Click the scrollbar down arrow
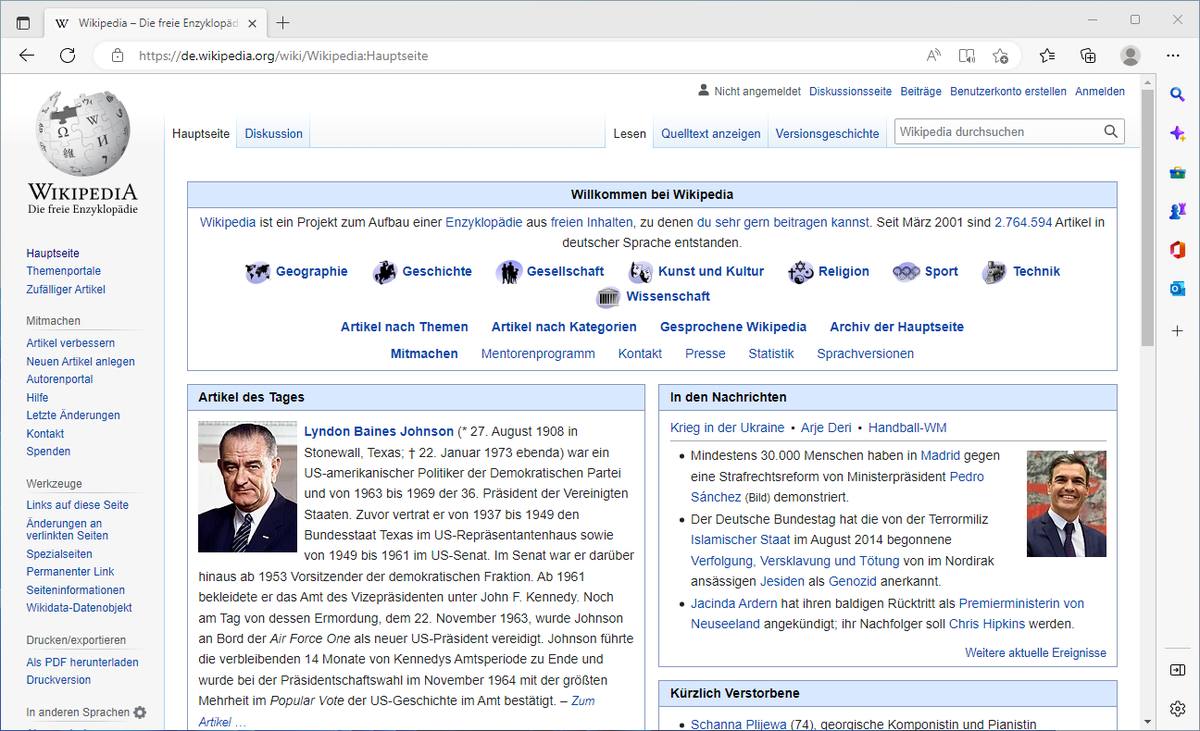This screenshot has width=1200, height=731. (1147, 721)
